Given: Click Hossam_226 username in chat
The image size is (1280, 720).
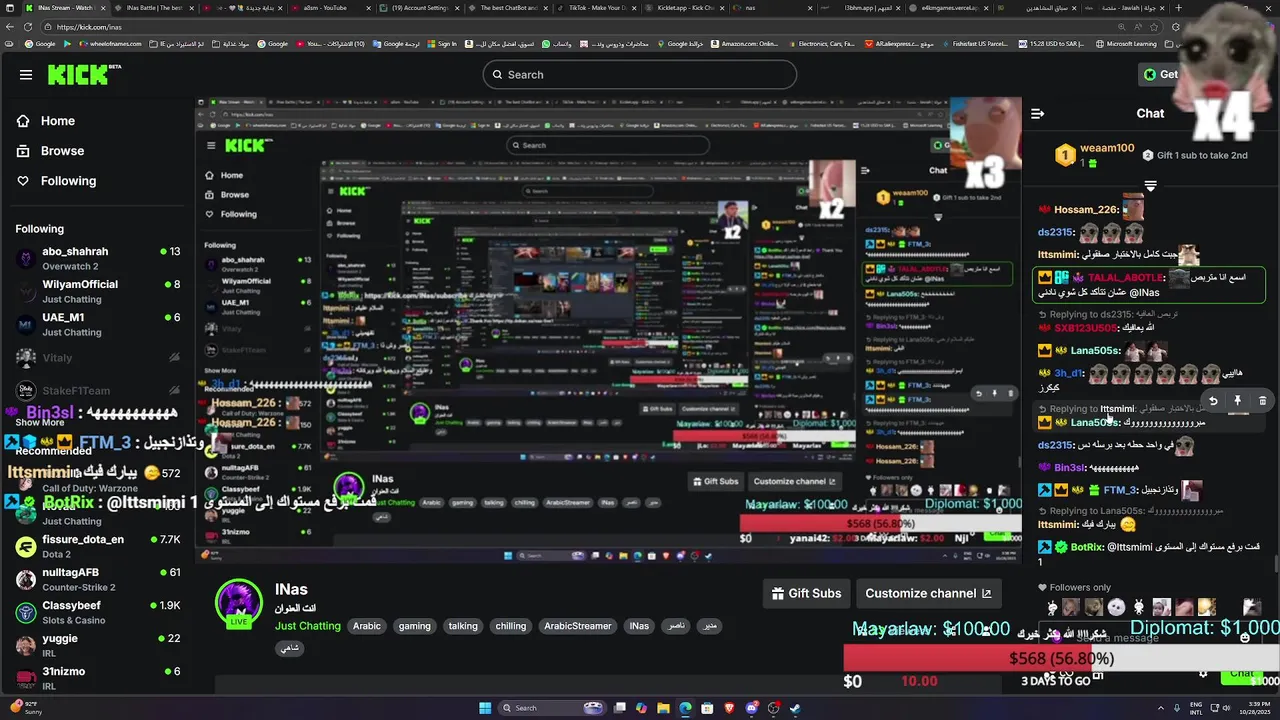Looking at the screenshot, I should pyautogui.click(x=1086, y=209).
